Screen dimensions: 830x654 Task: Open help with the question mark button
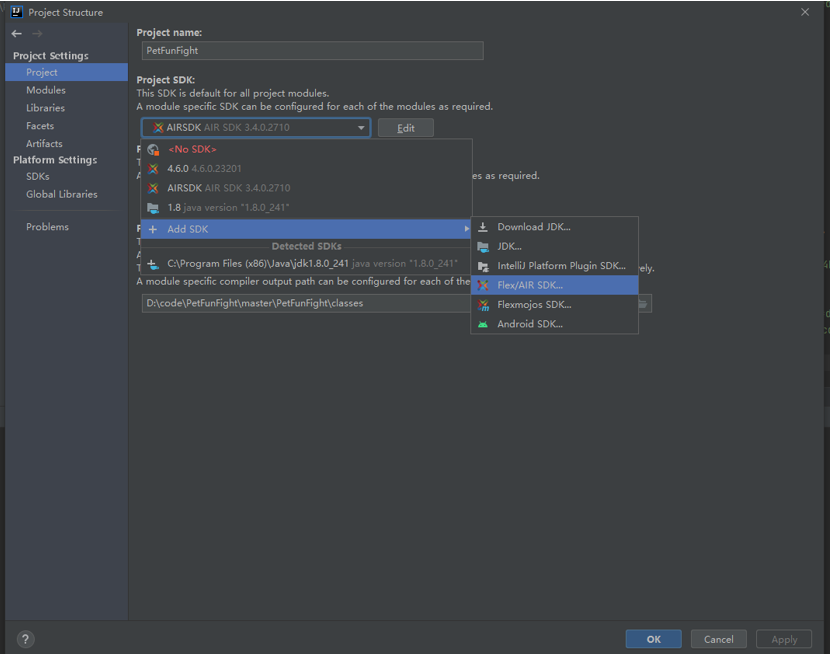coord(25,639)
